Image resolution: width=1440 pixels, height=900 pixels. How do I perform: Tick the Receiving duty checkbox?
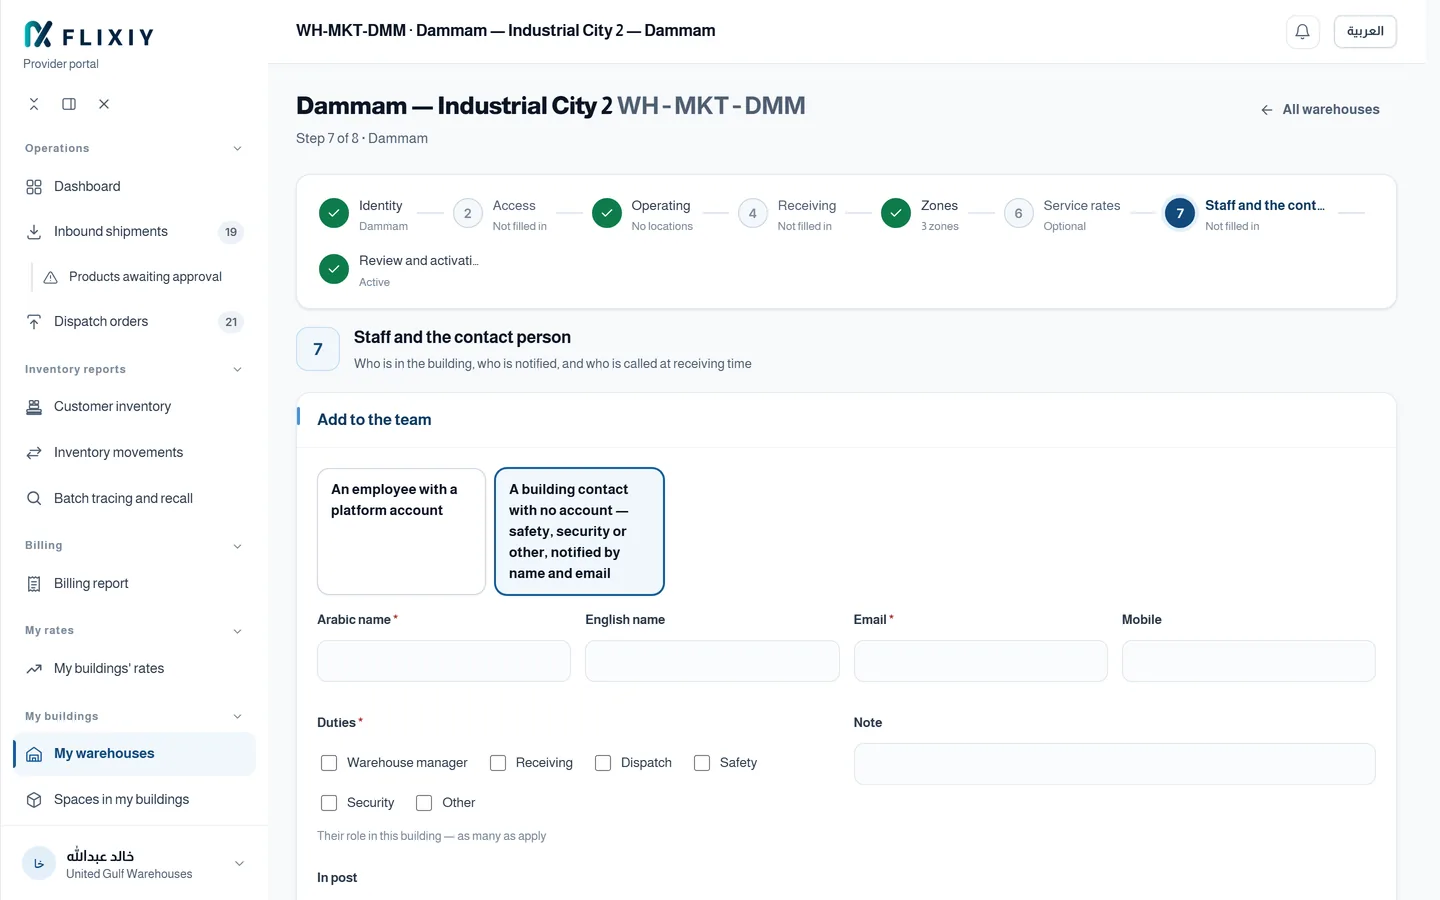tap(498, 763)
